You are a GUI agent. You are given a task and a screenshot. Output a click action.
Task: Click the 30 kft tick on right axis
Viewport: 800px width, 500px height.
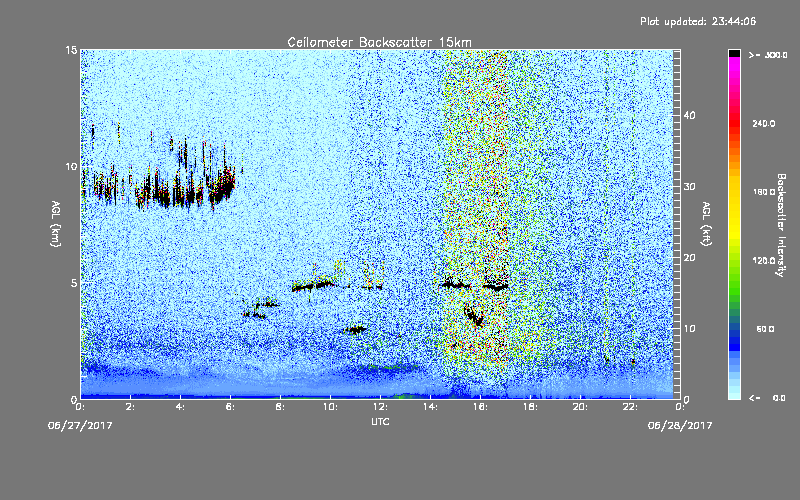[689, 186]
